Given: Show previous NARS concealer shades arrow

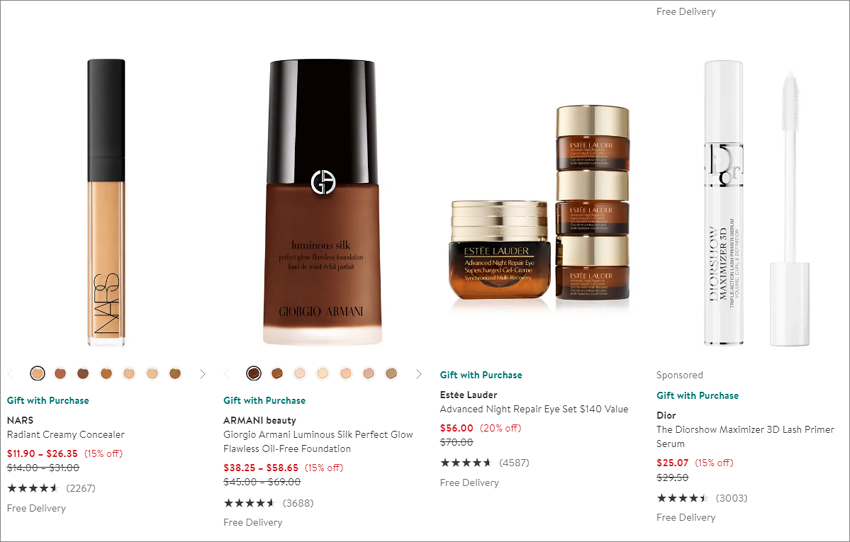Looking at the screenshot, I should [10, 374].
